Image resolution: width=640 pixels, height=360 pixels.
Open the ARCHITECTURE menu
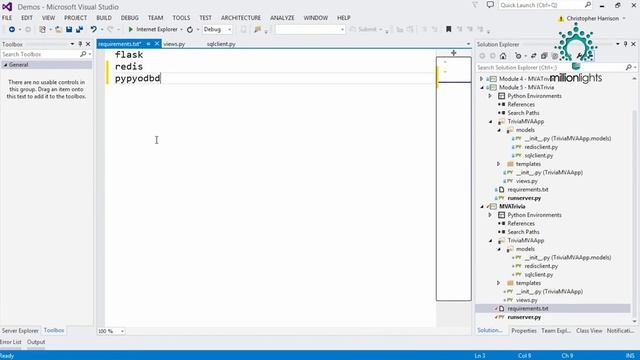pyautogui.click(x=241, y=18)
